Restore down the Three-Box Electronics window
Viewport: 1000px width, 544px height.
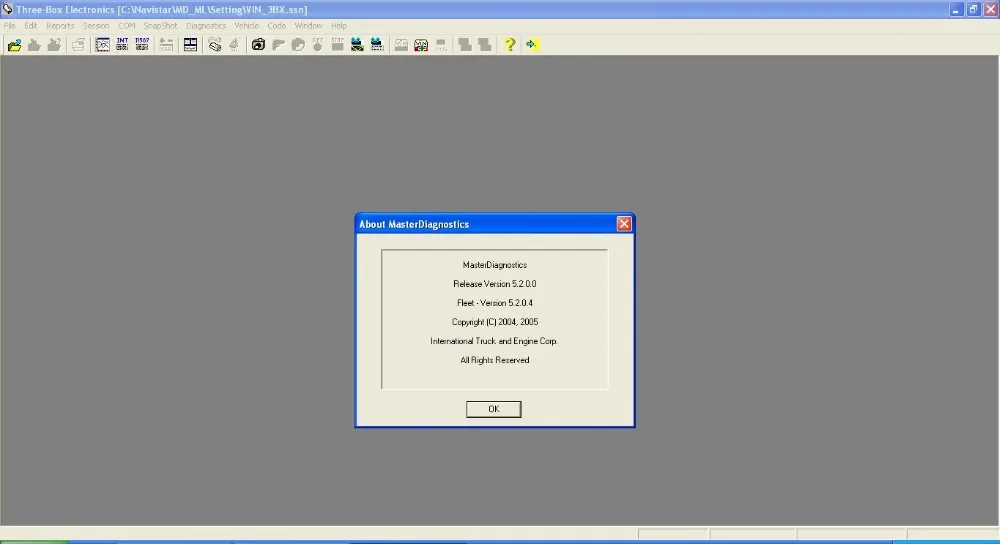pyautogui.click(x=973, y=10)
